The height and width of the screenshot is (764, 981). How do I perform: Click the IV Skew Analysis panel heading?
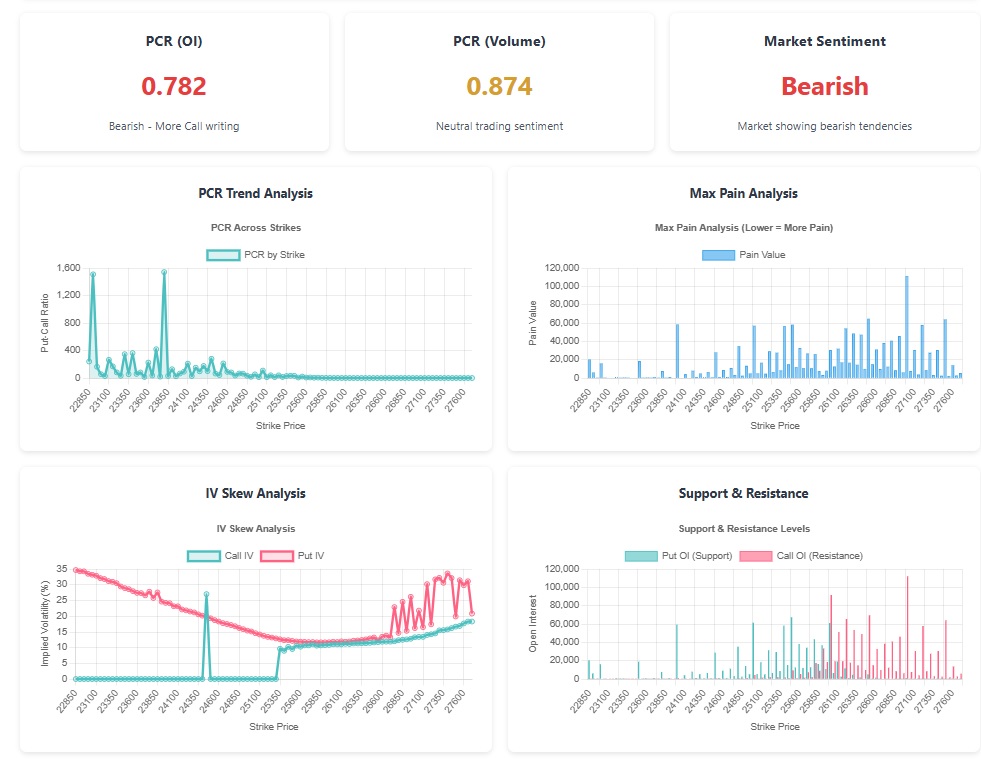click(x=255, y=493)
